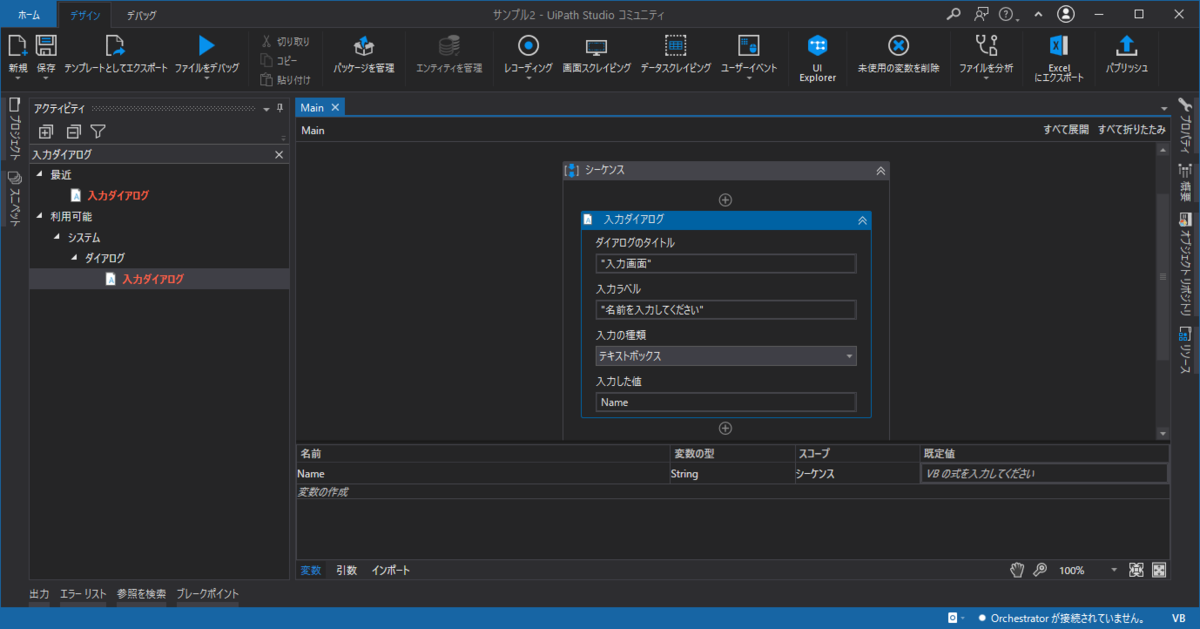Click the search magnifier in the title bar
This screenshot has width=1200, height=629.
(x=954, y=14)
